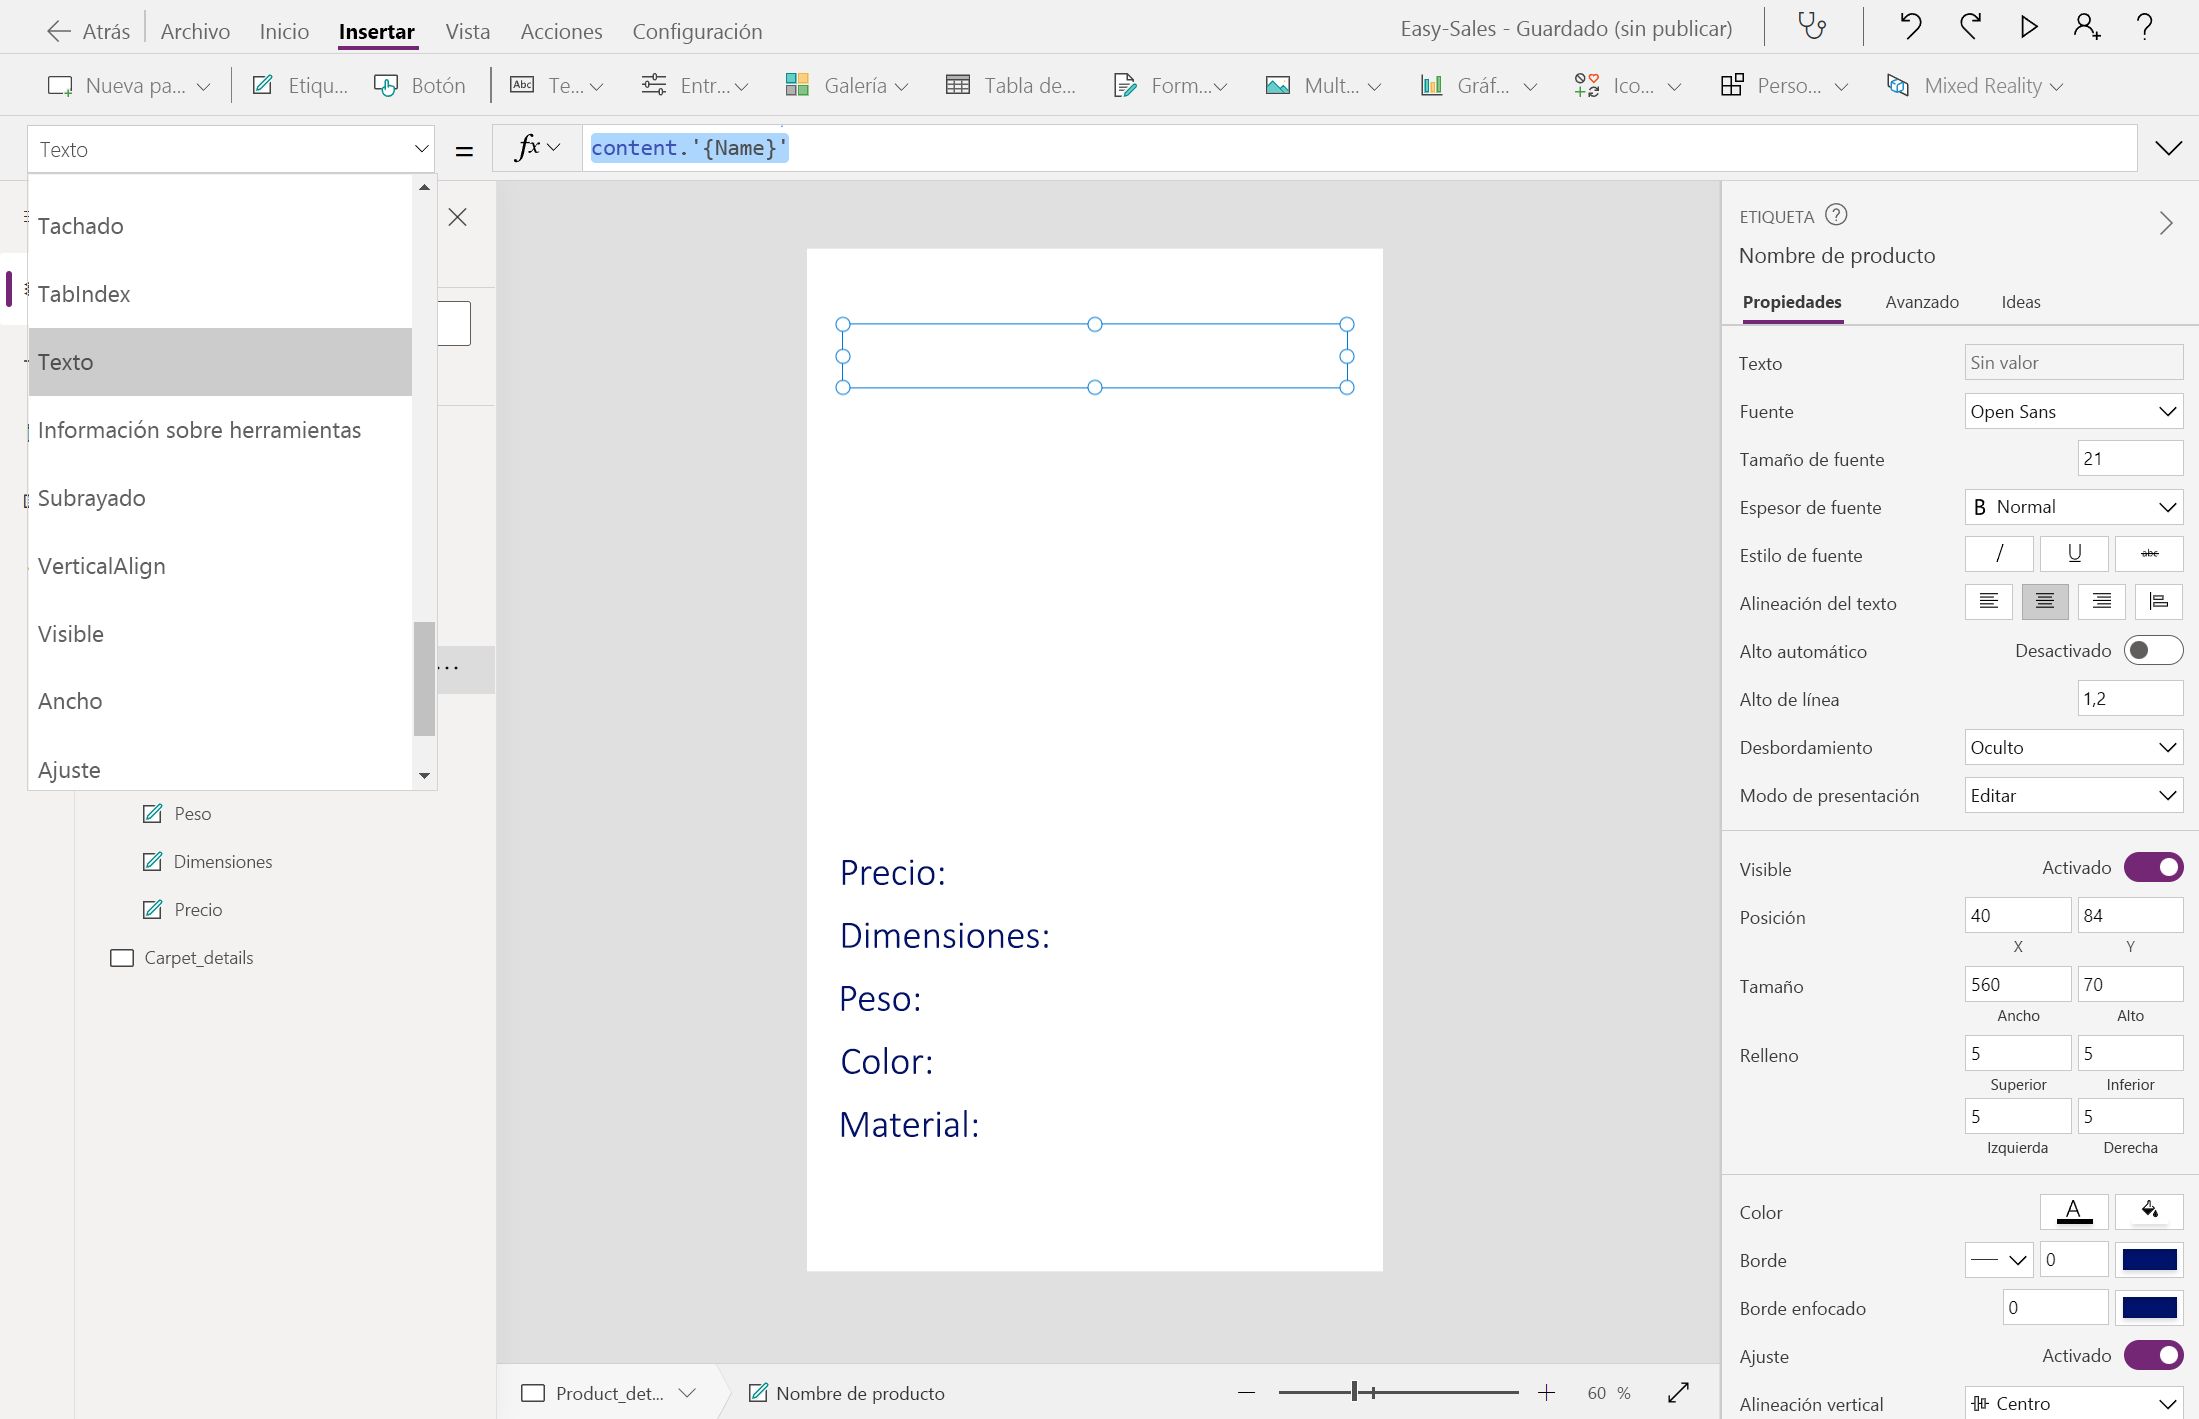Switch to the Avanzado tab
This screenshot has height=1419, width=2199.
click(x=1921, y=302)
